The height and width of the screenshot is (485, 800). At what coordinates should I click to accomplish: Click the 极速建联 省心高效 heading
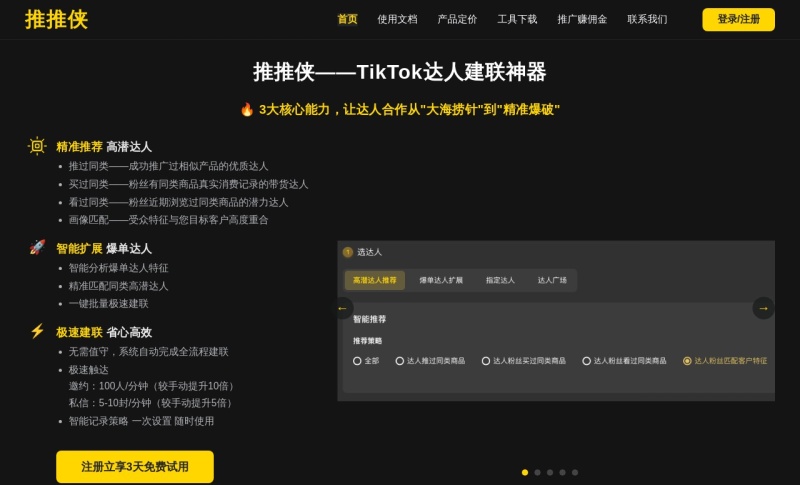104,333
